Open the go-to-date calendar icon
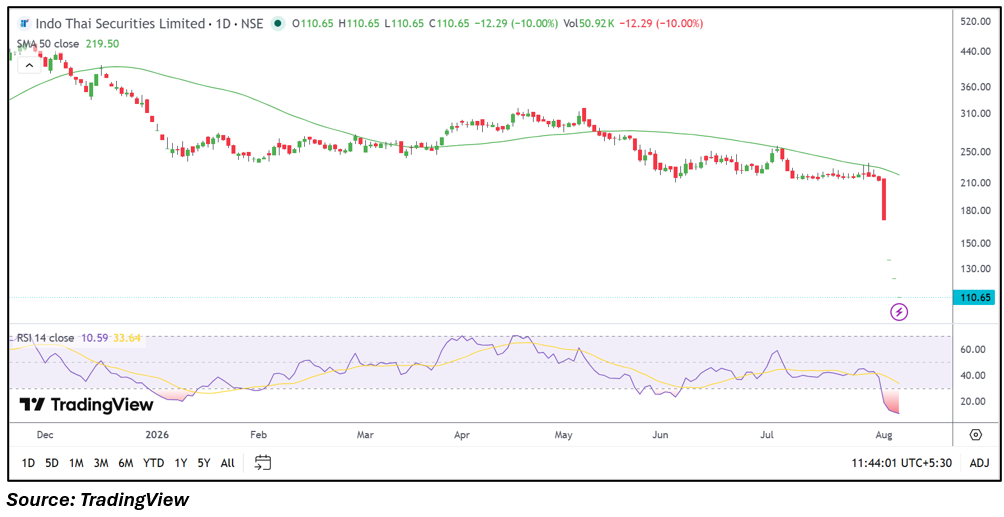The image size is (1004, 517). pyautogui.click(x=263, y=463)
